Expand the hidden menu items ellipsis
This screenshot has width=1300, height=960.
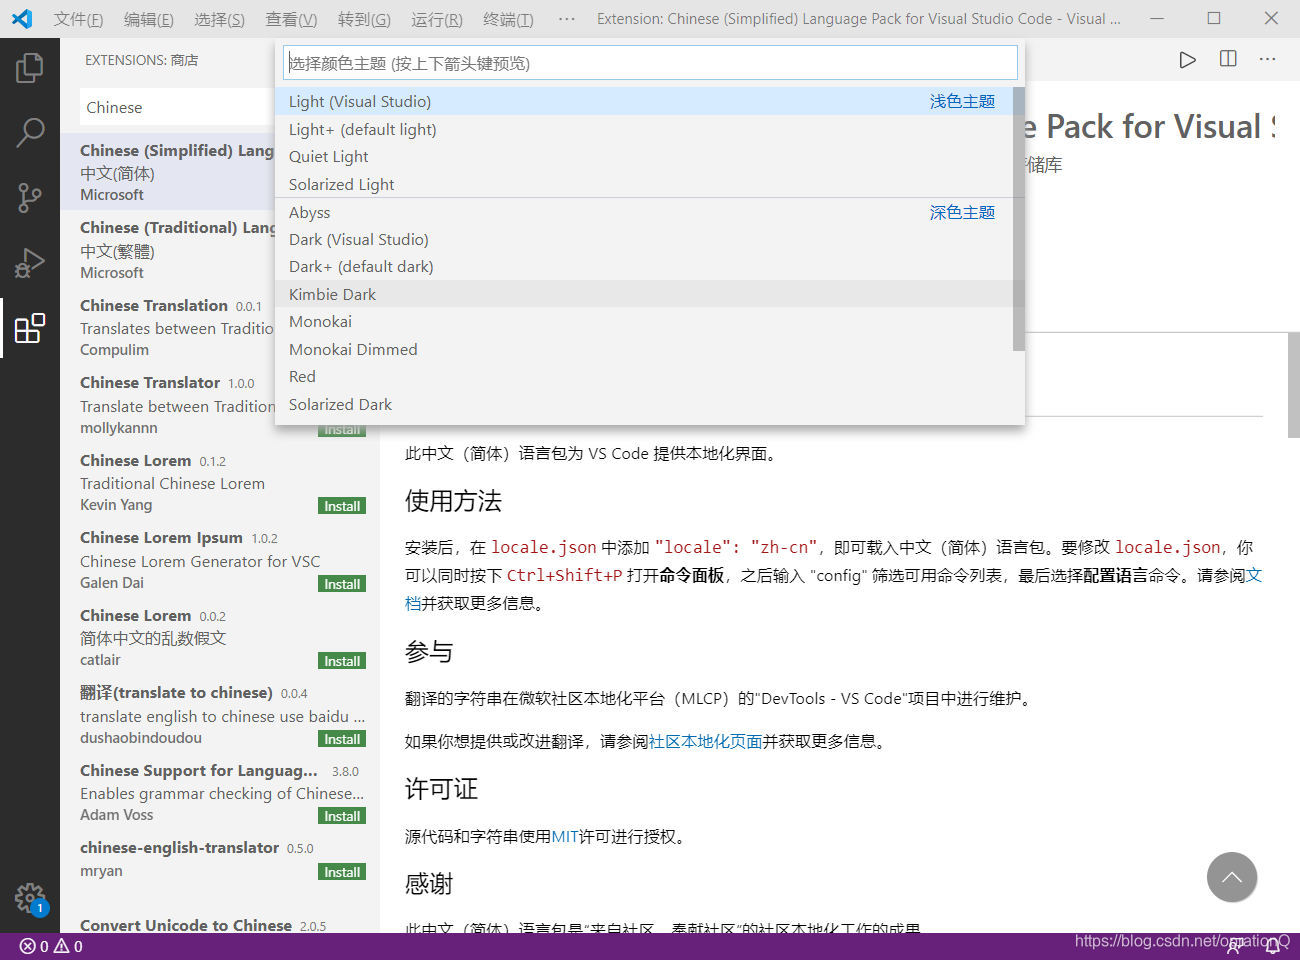(x=567, y=19)
